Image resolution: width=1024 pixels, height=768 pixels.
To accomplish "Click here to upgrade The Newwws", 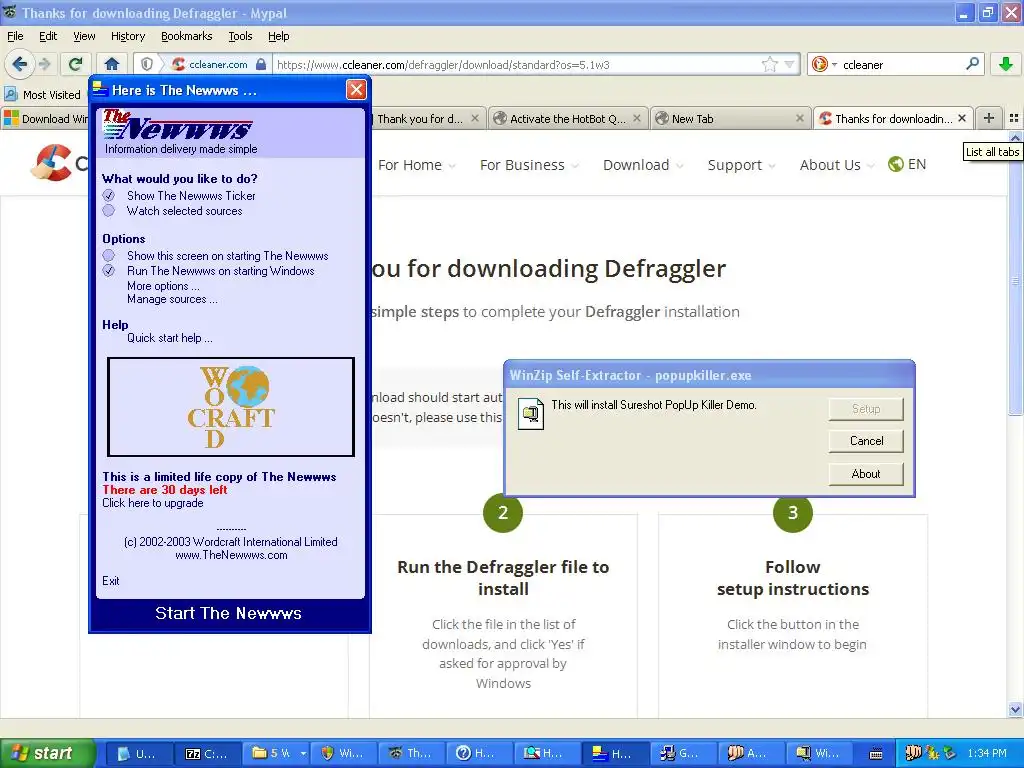I will 153,503.
